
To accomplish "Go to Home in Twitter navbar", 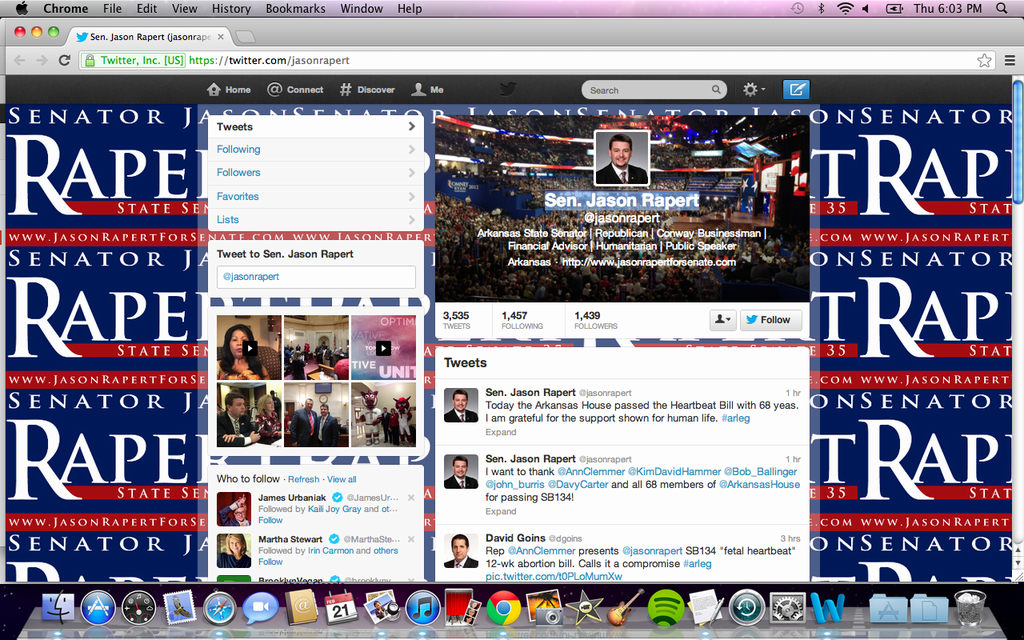I will click(x=229, y=90).
